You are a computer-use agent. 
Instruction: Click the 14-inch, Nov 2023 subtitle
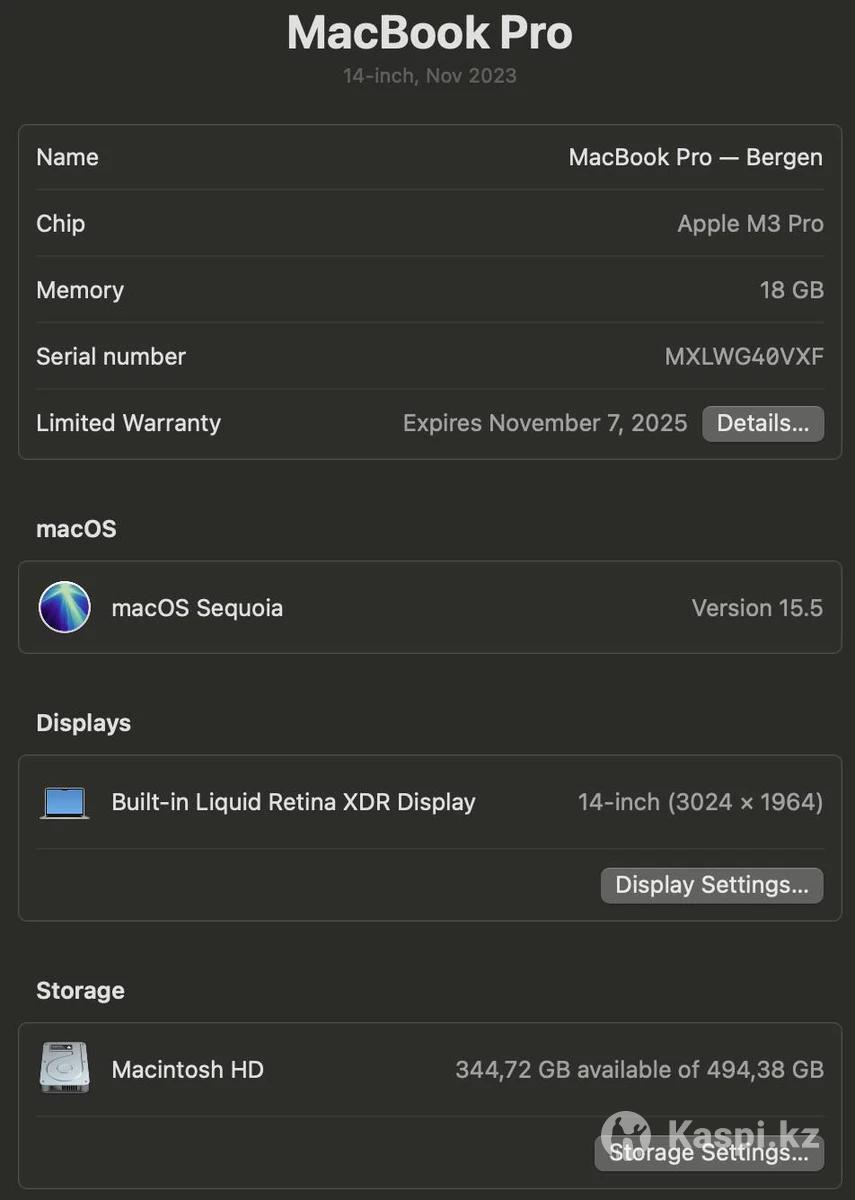(430, 76)
